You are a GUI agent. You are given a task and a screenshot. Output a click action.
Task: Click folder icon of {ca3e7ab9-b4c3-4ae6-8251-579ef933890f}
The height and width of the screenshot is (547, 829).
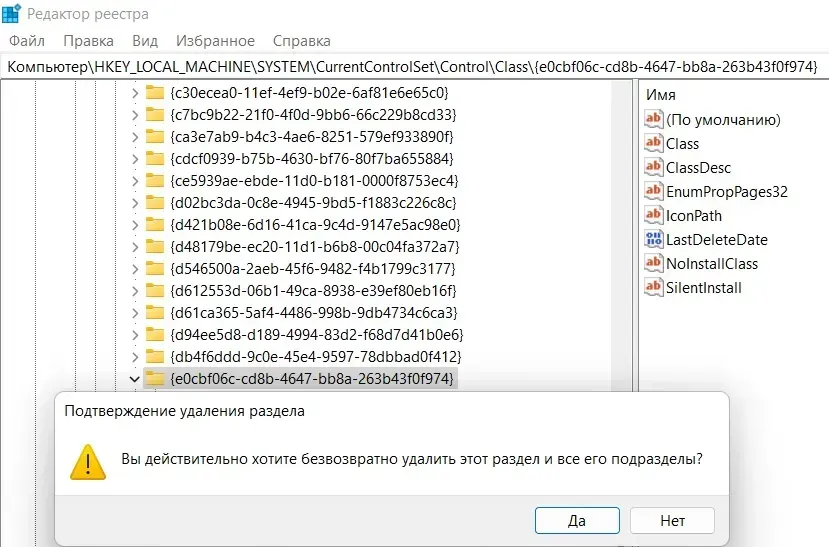pyautogui.click(x=155, y=136)
